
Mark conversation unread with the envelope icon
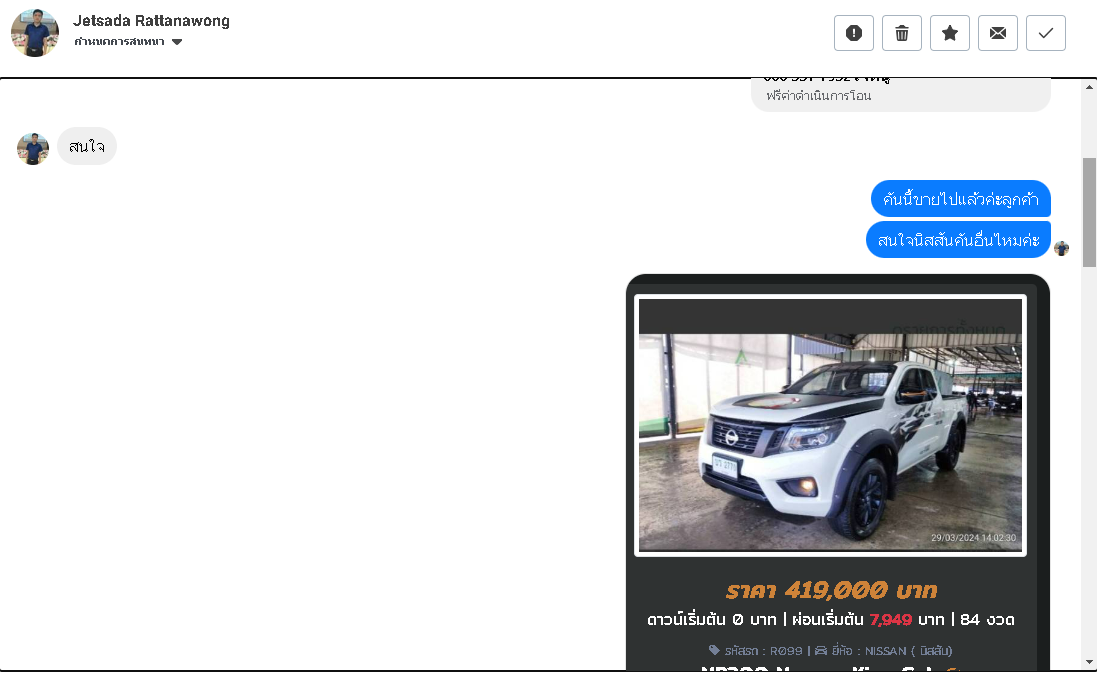point(998,33)
